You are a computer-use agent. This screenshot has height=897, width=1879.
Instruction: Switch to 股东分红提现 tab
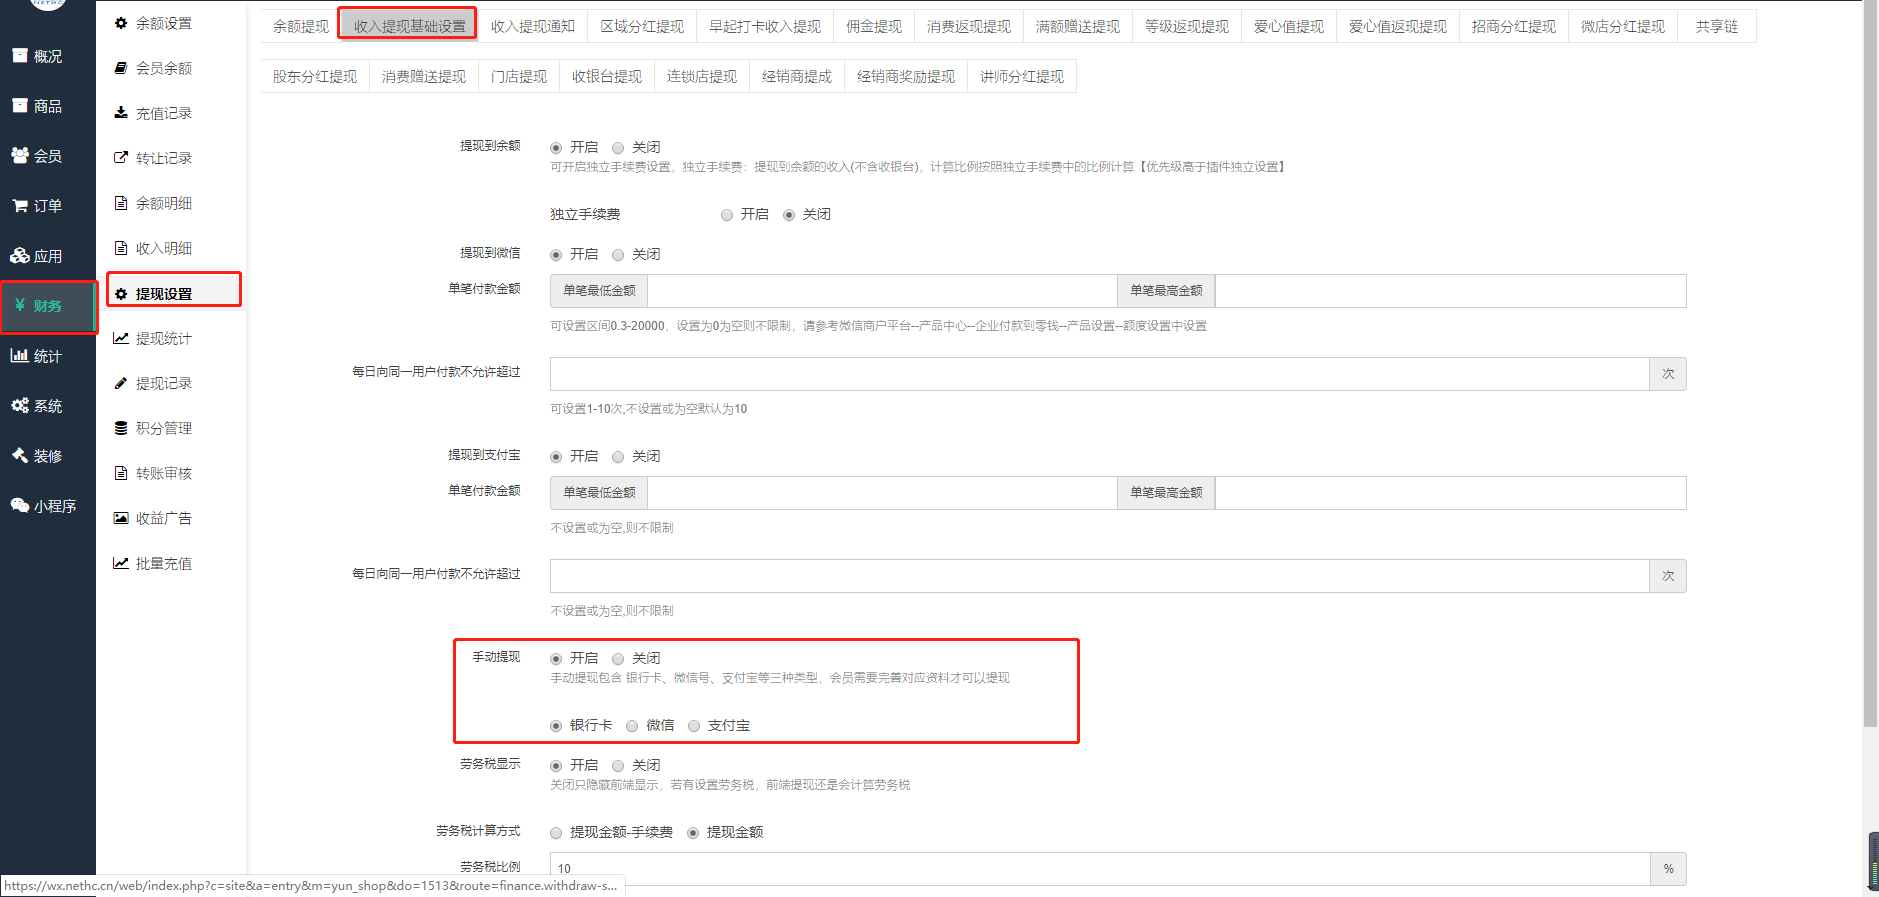tap(315, 76)
